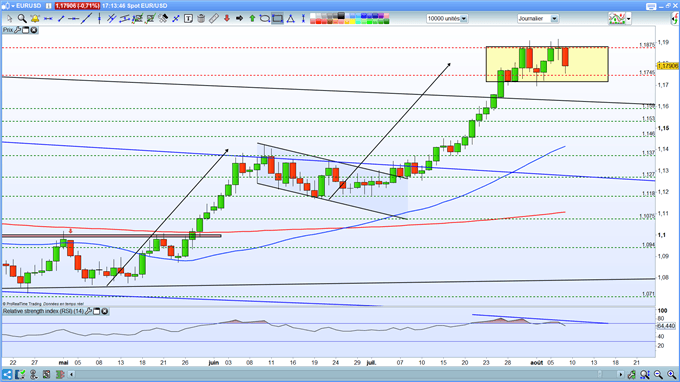Viewport: 680px width, 382px height.
Task: Click the Relative strength index (RSI)(14) label
Action: coord(43,311)
